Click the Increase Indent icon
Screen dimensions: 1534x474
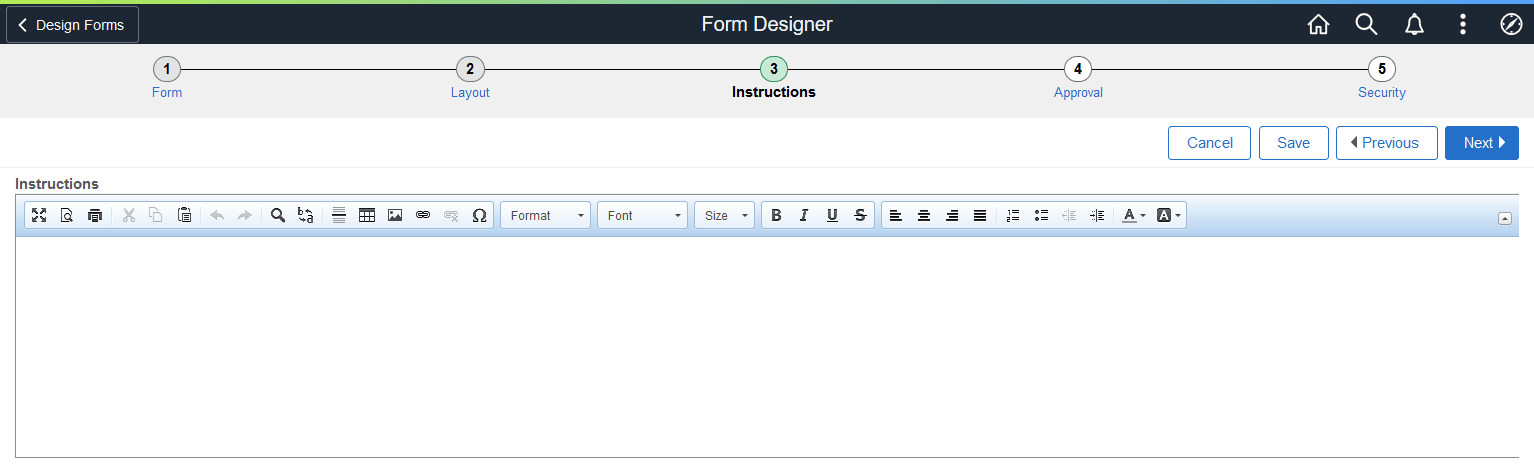(x=1097, y=215)
